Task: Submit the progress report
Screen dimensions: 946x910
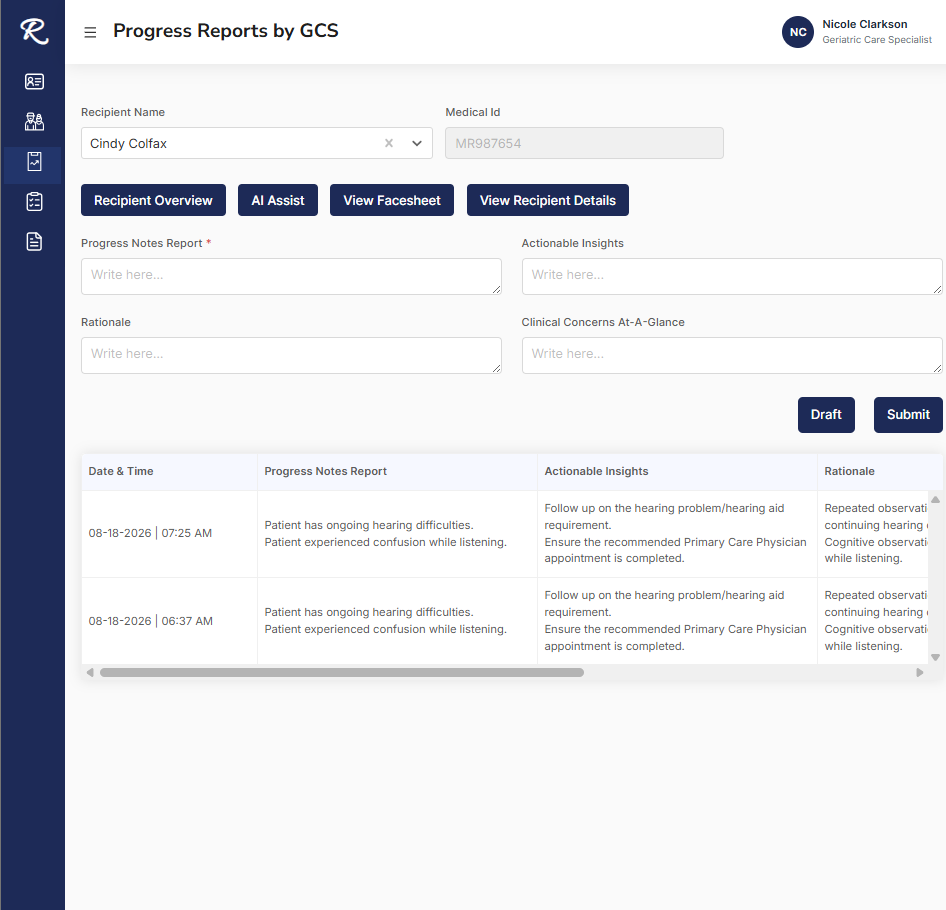Action: tap(908, 415)
